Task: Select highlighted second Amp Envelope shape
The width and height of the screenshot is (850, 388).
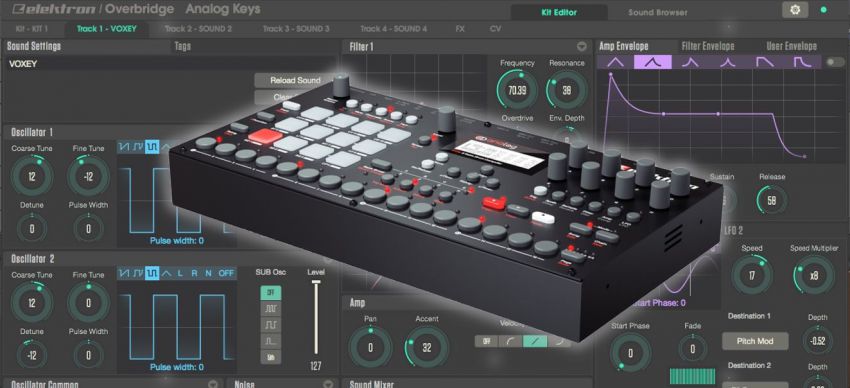Action: click(653, 62)
